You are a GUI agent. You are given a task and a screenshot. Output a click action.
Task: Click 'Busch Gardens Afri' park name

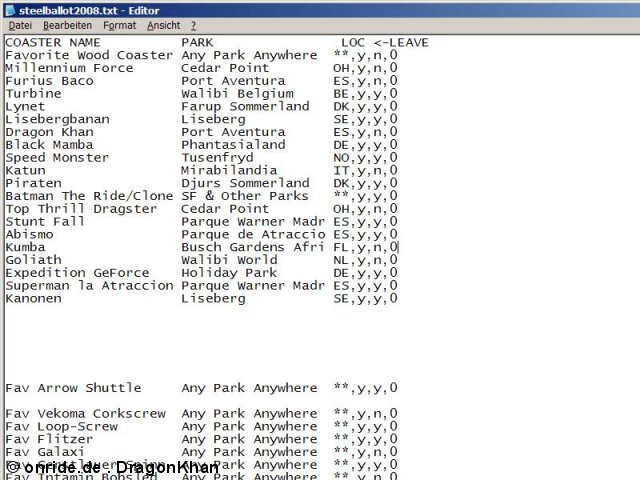point(253,247)
